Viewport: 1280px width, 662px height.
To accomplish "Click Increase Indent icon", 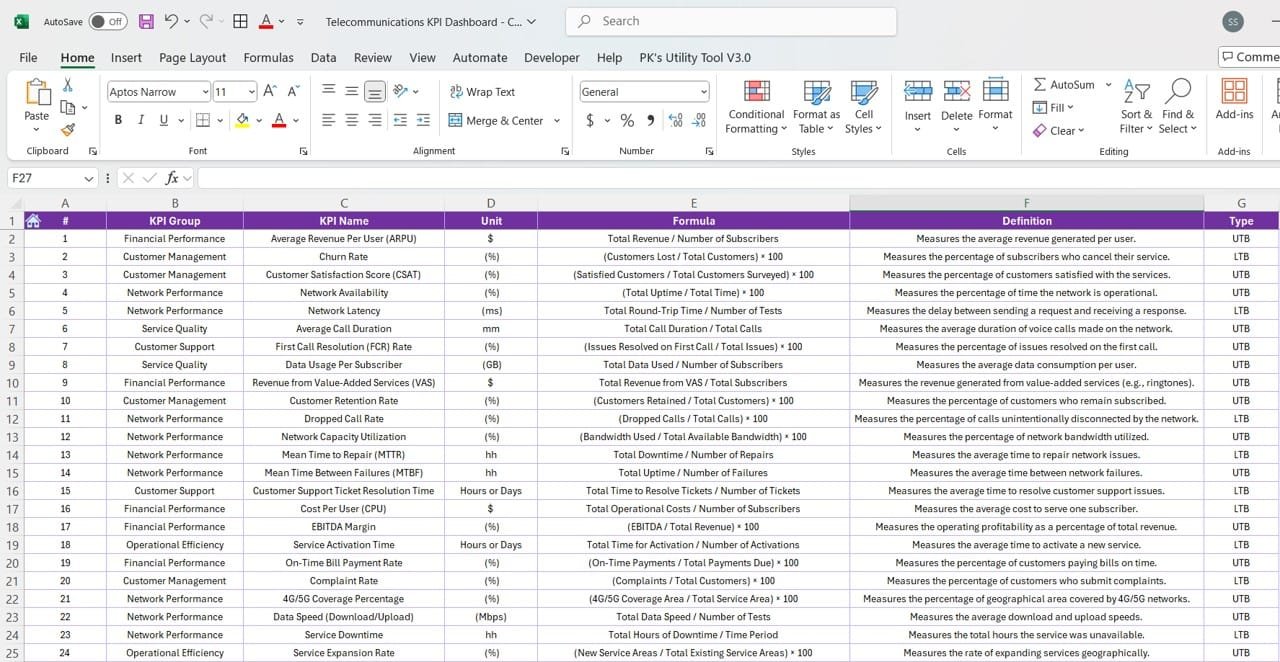I will click(x=423, y=120).
